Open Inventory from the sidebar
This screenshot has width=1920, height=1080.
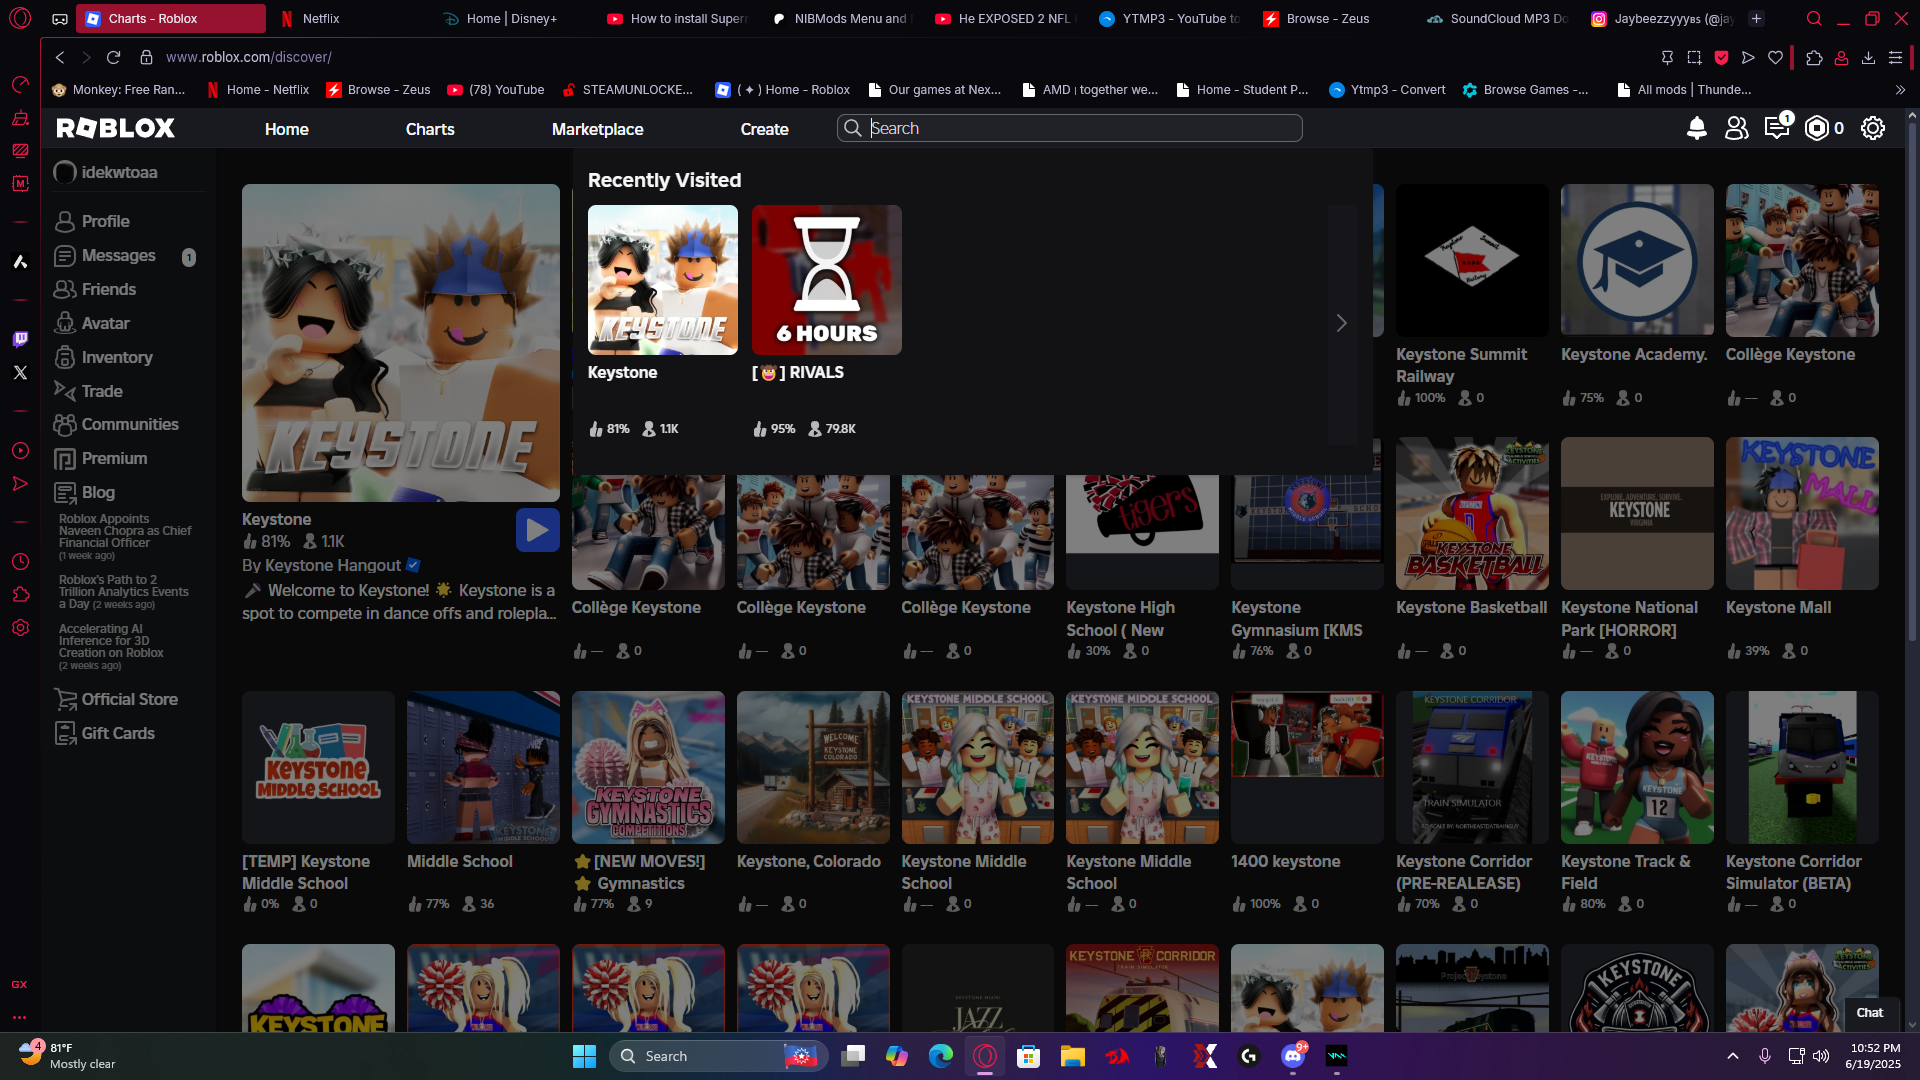point(116,357)
